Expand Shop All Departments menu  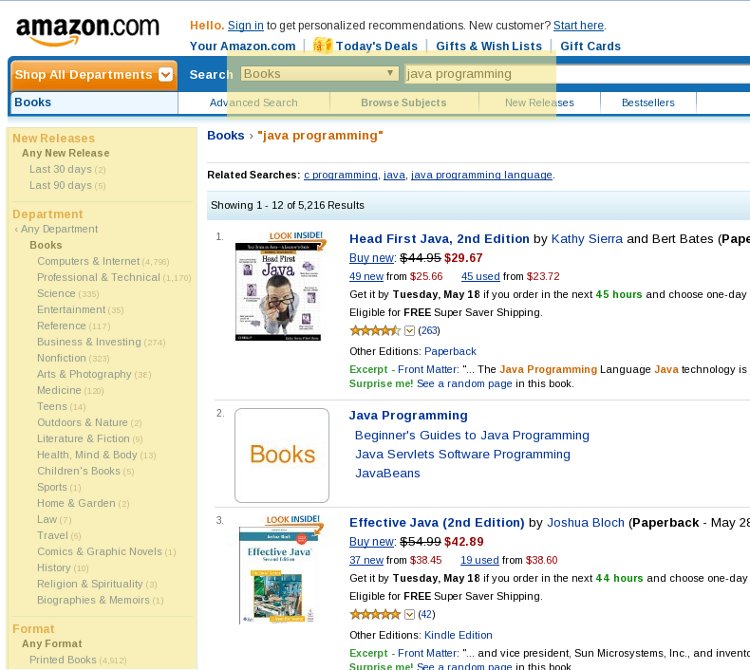[94, 75]
